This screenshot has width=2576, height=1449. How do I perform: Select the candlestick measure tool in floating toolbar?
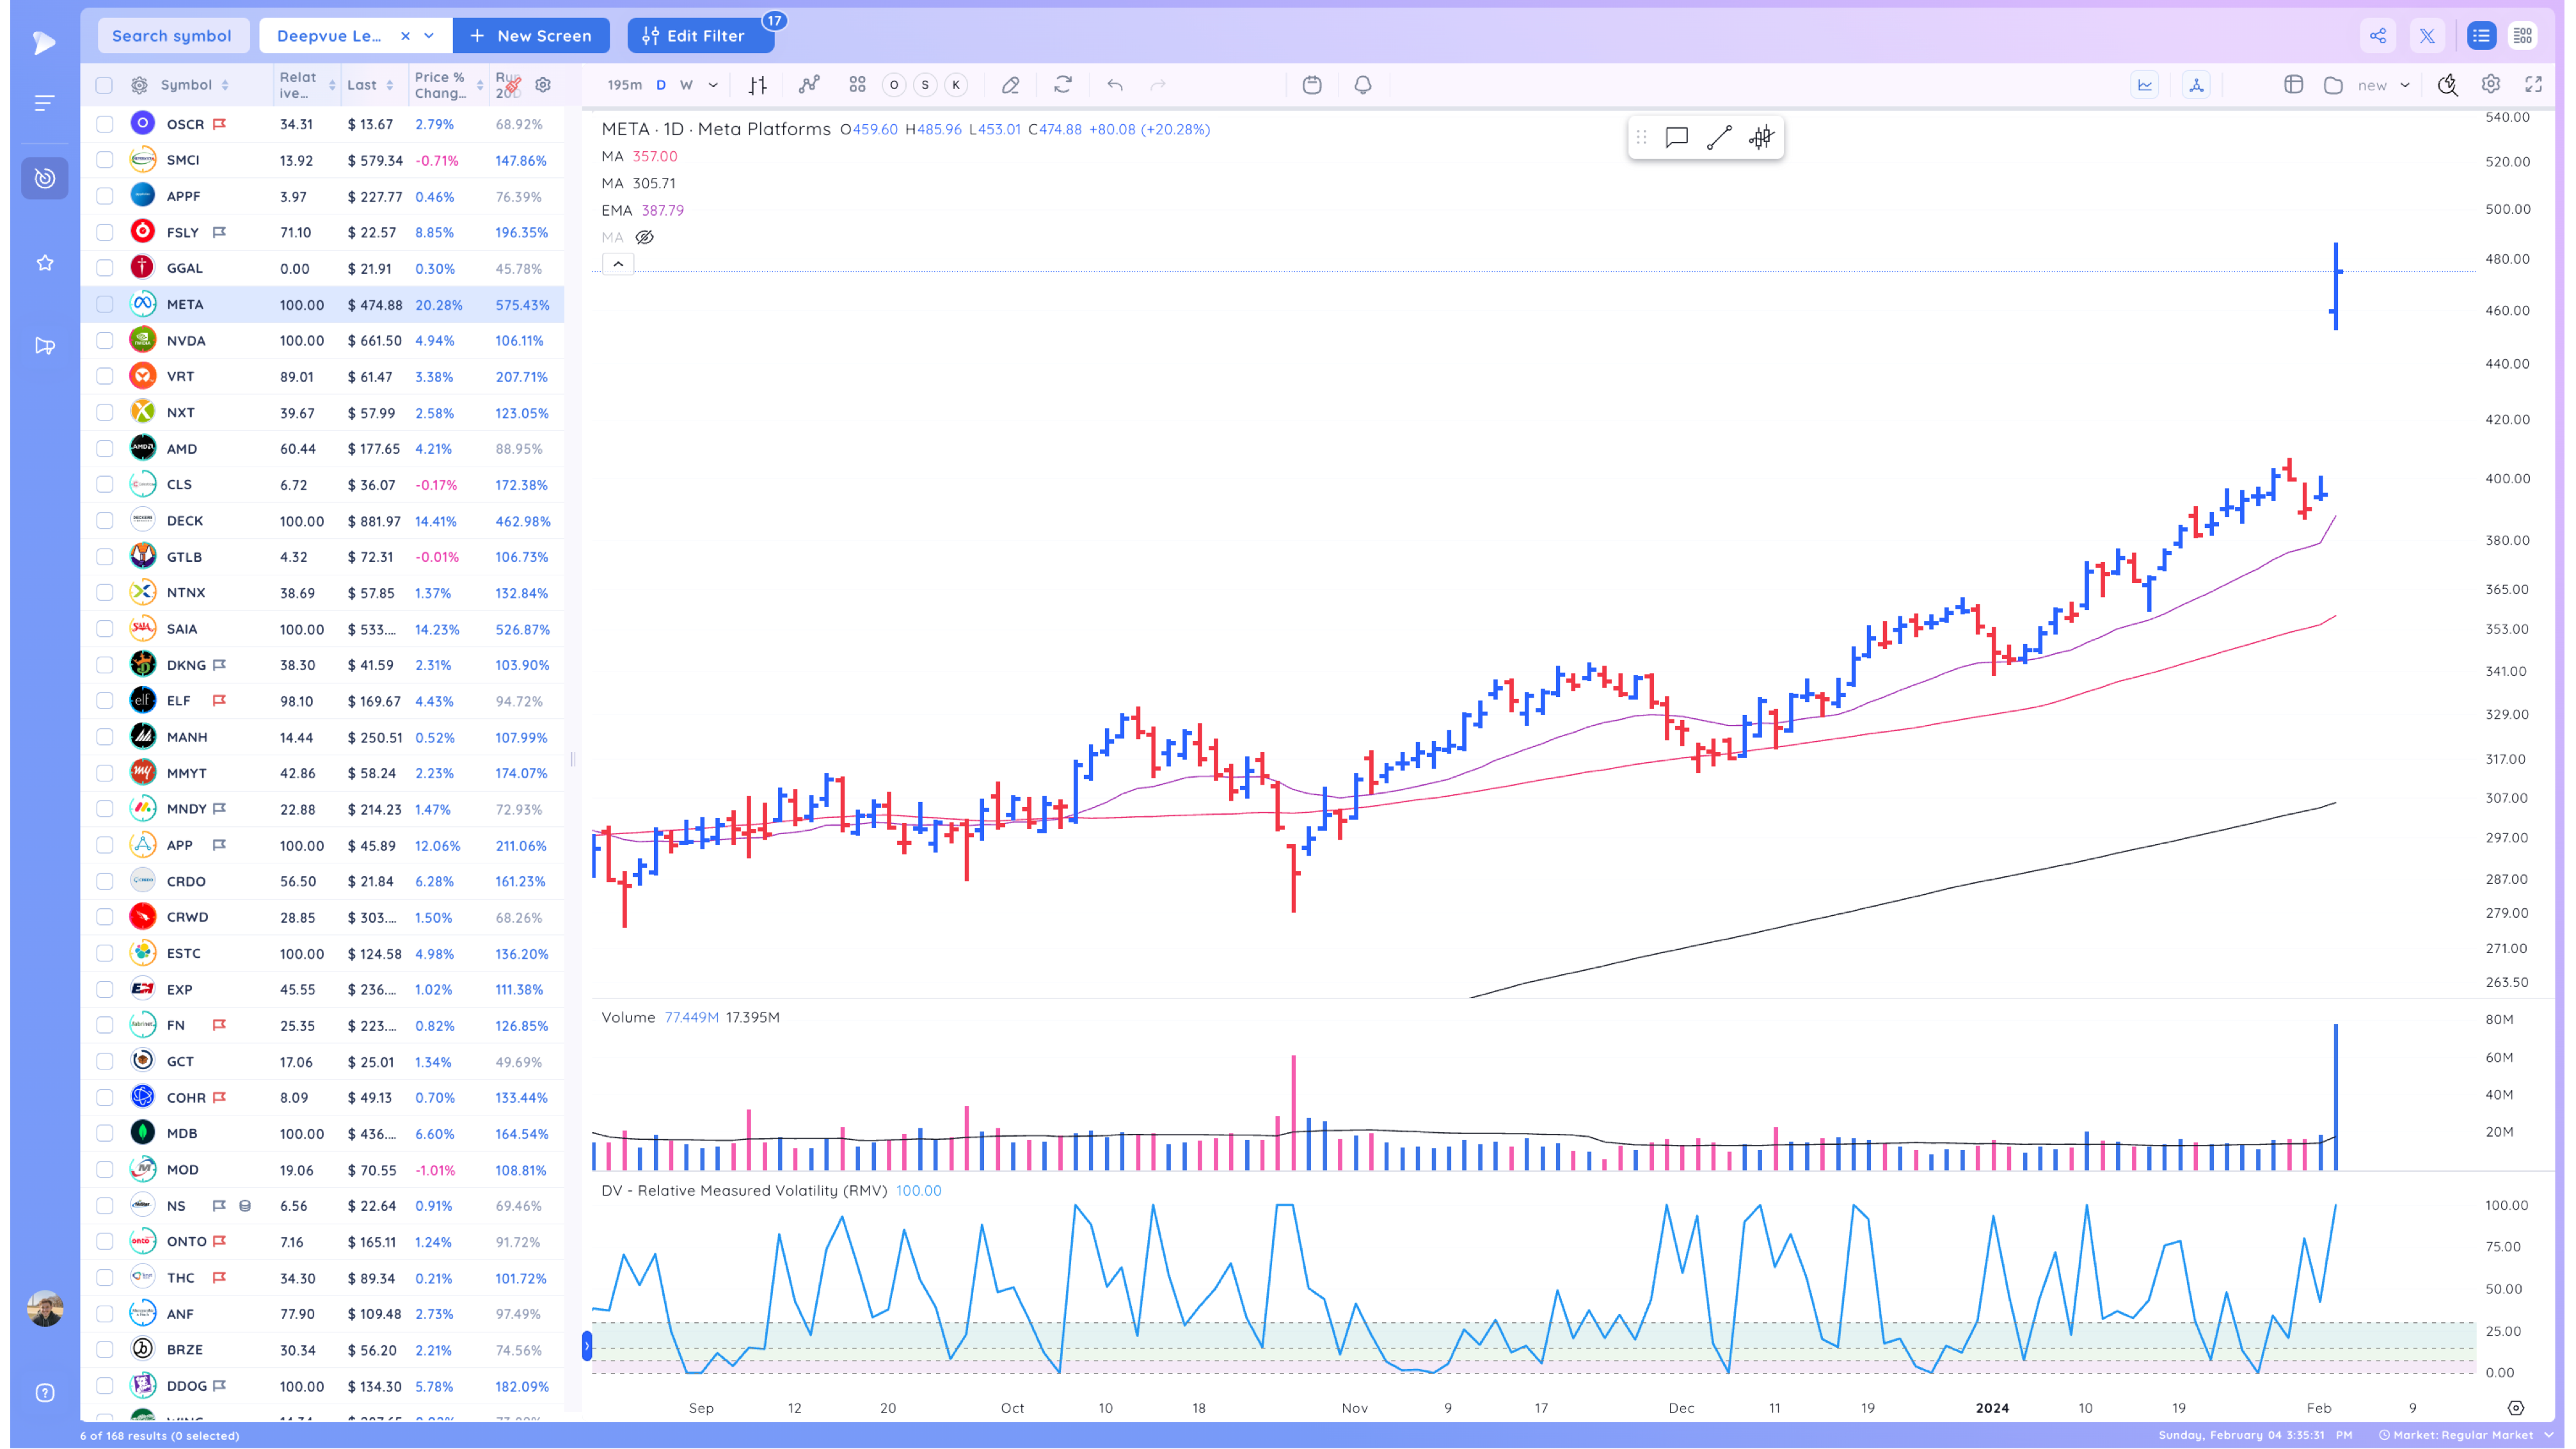(x=1761, y=137)
